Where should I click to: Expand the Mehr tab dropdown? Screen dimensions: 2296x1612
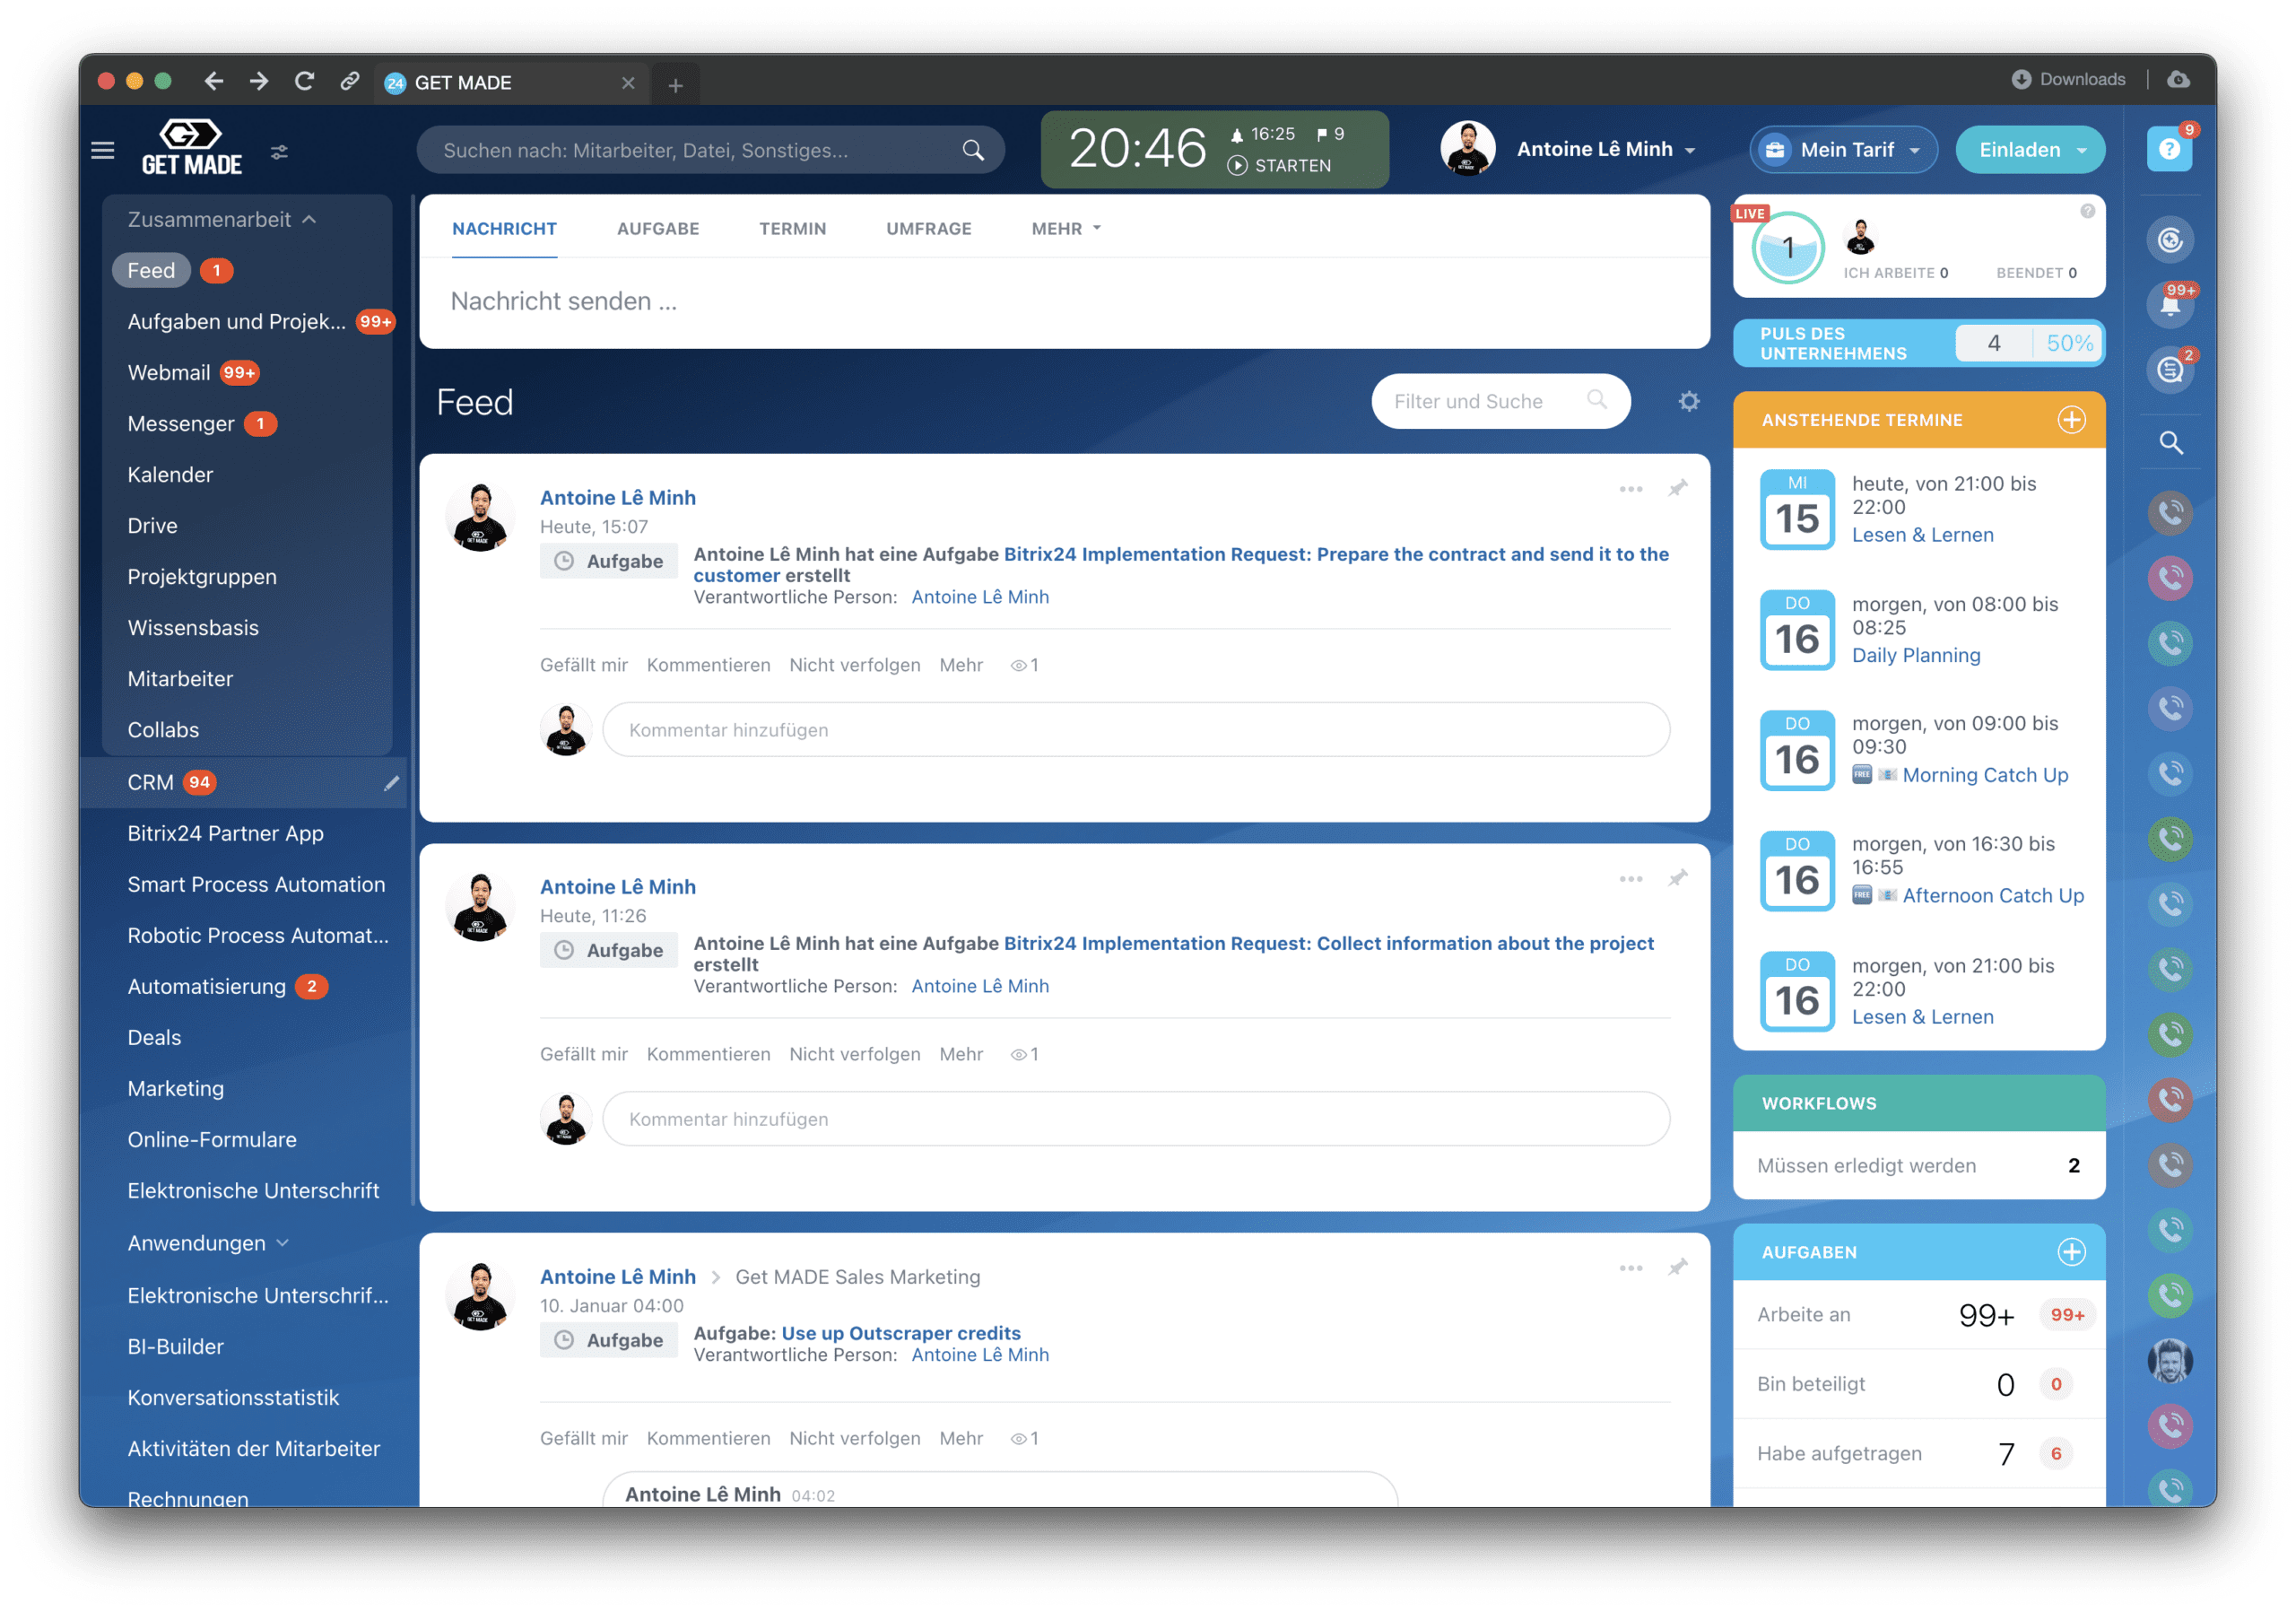coord(1065,229)
